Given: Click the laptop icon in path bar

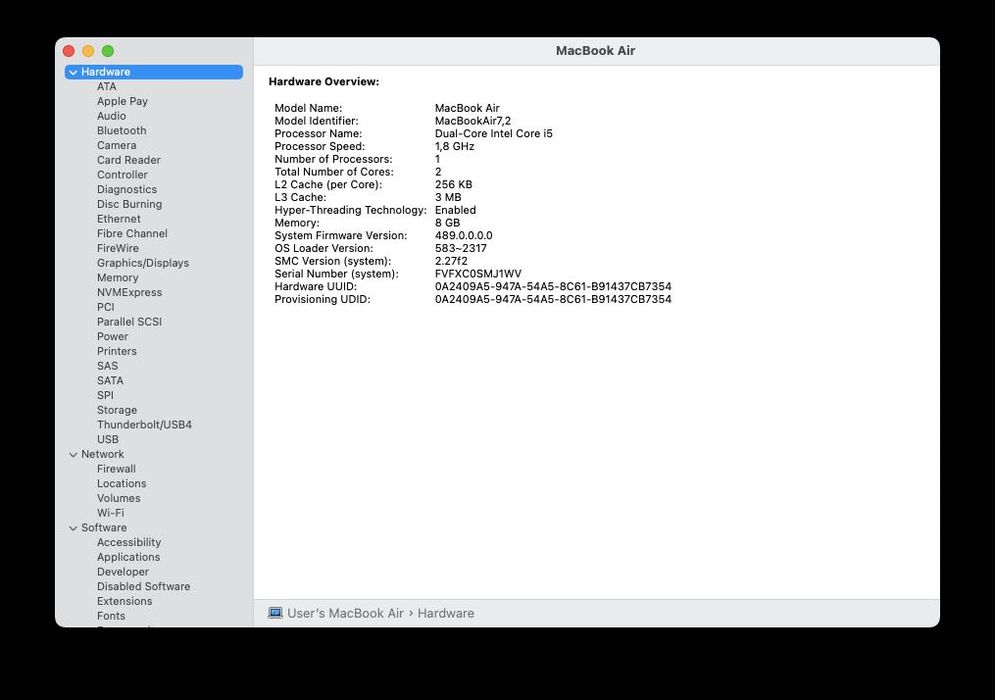Looking at the screenshot, I should pyautogui.click(x=275, y=613).
